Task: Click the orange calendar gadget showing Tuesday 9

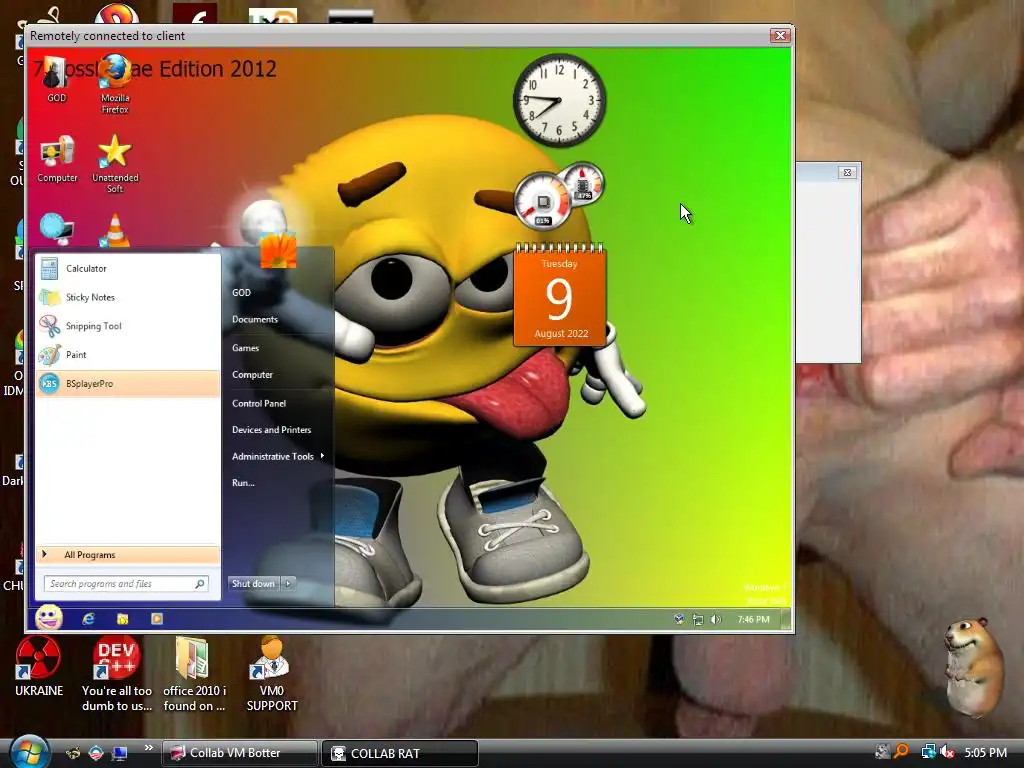Action: pyautogui.click(x=560, y=295)
